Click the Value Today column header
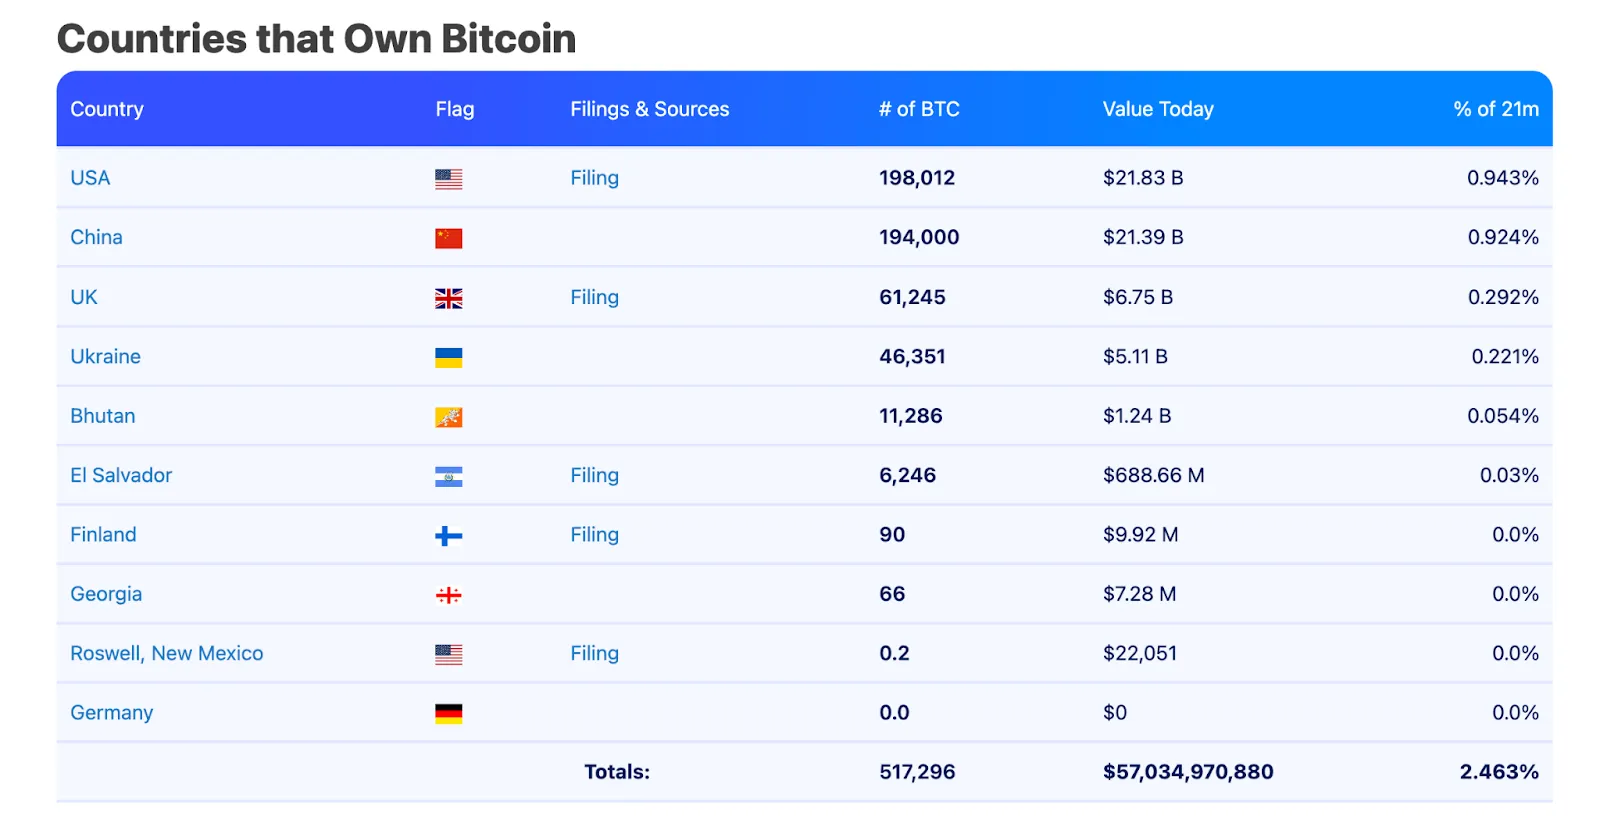Image resolution: width=1600 pixels, height=827 pixels. click(1157, 109)
